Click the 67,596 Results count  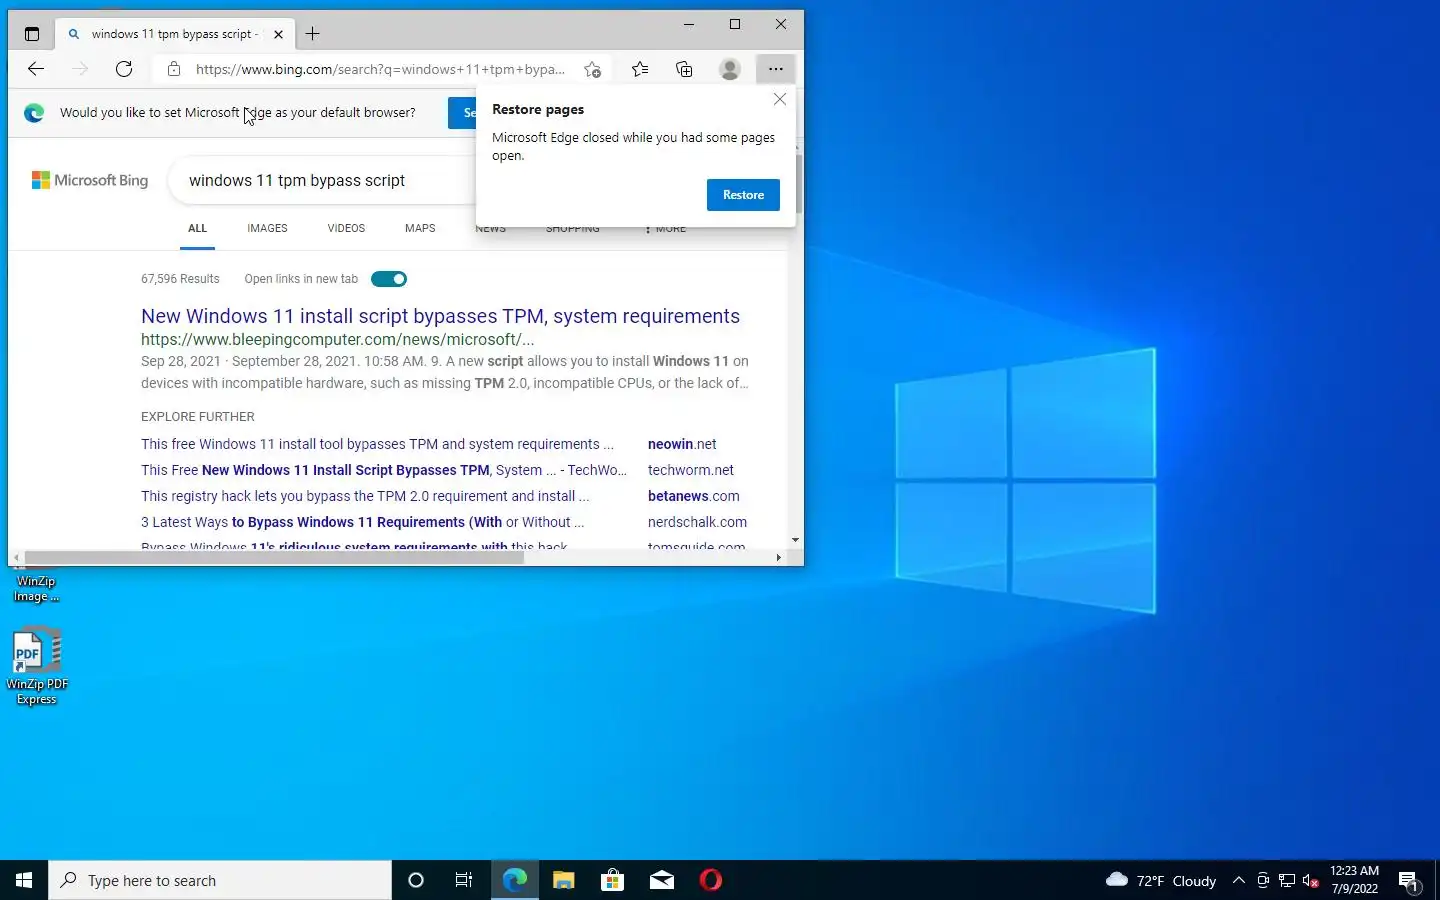pyautogui.click(x=180, y=279)
